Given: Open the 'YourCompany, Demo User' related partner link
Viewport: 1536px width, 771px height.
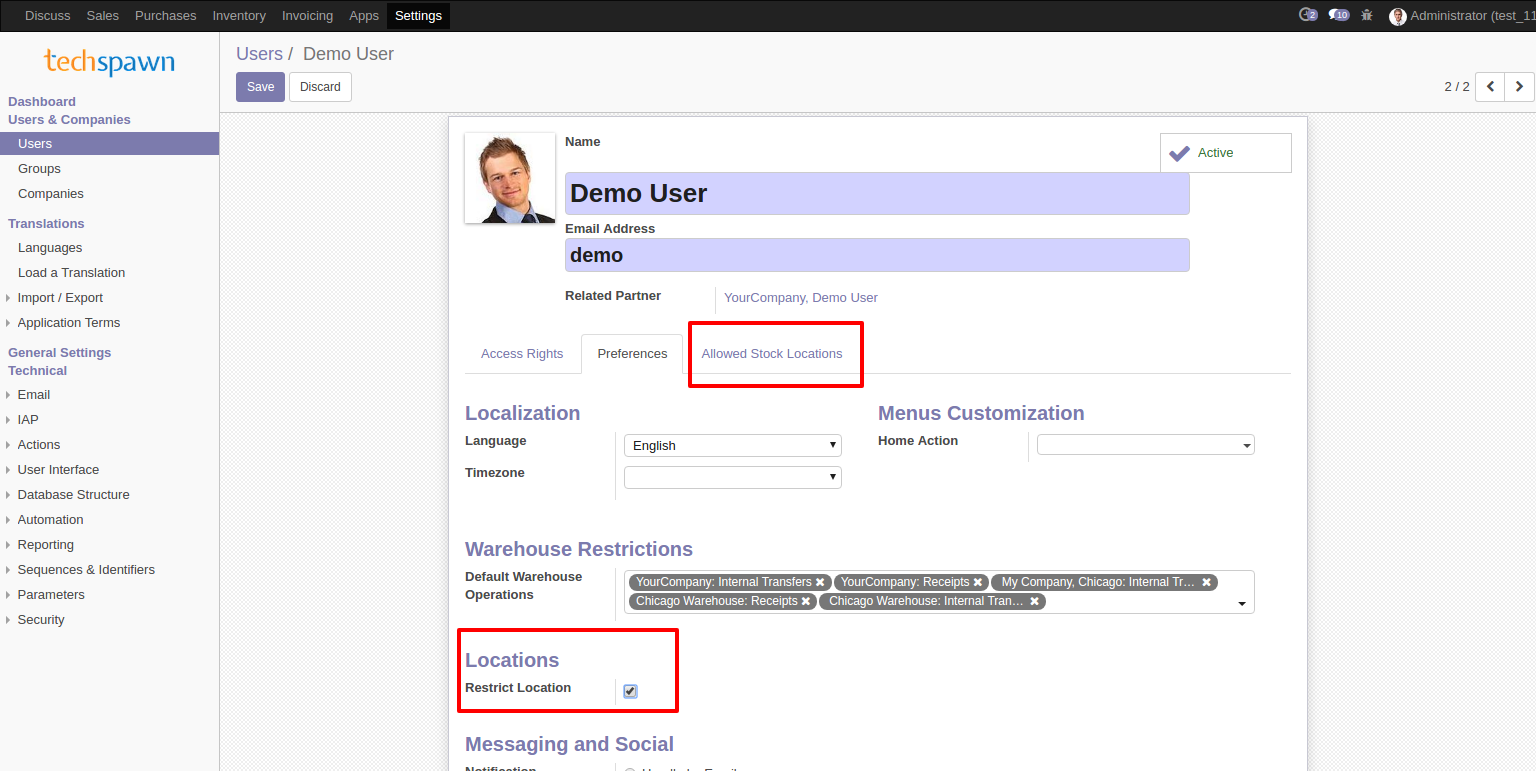Looking at the screenshot, I should coord(800,298).
